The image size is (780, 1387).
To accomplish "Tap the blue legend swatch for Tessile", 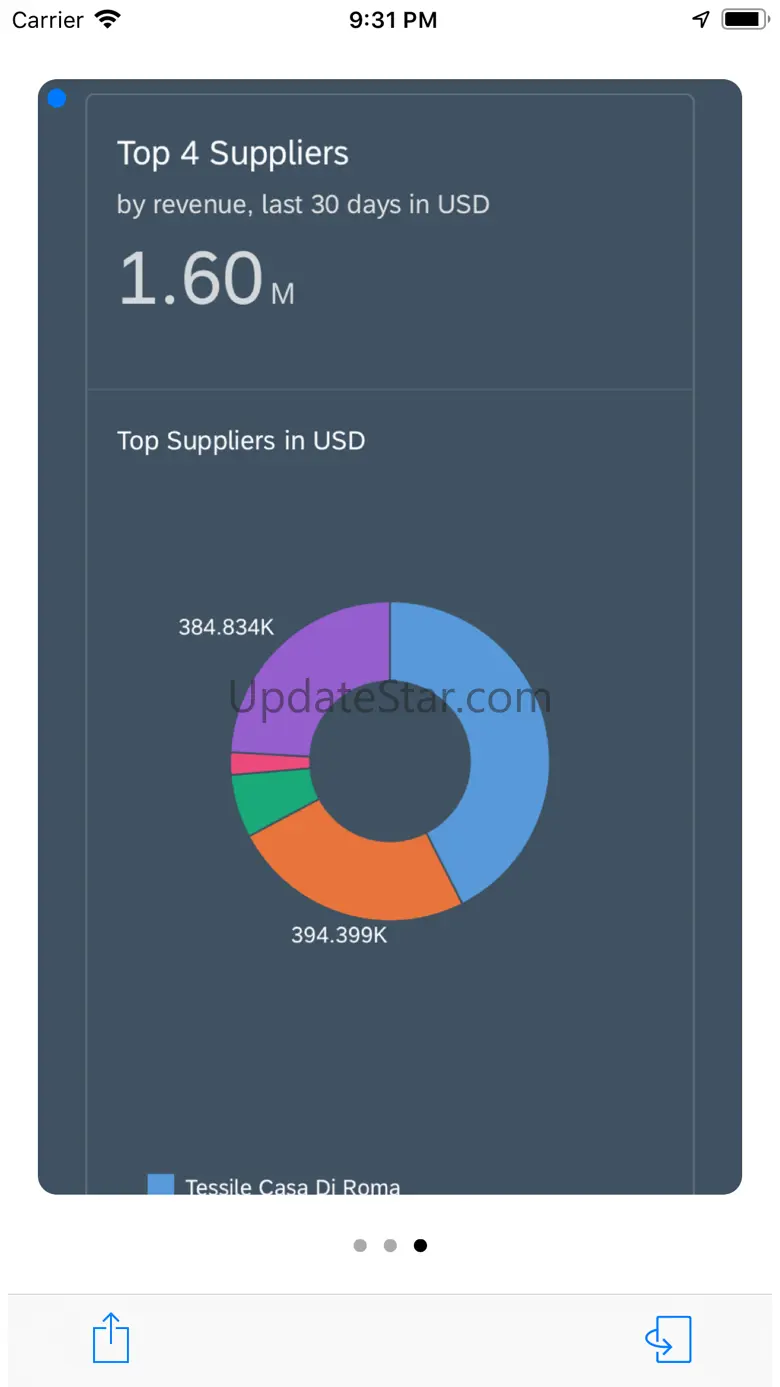I will [160, 1184].
